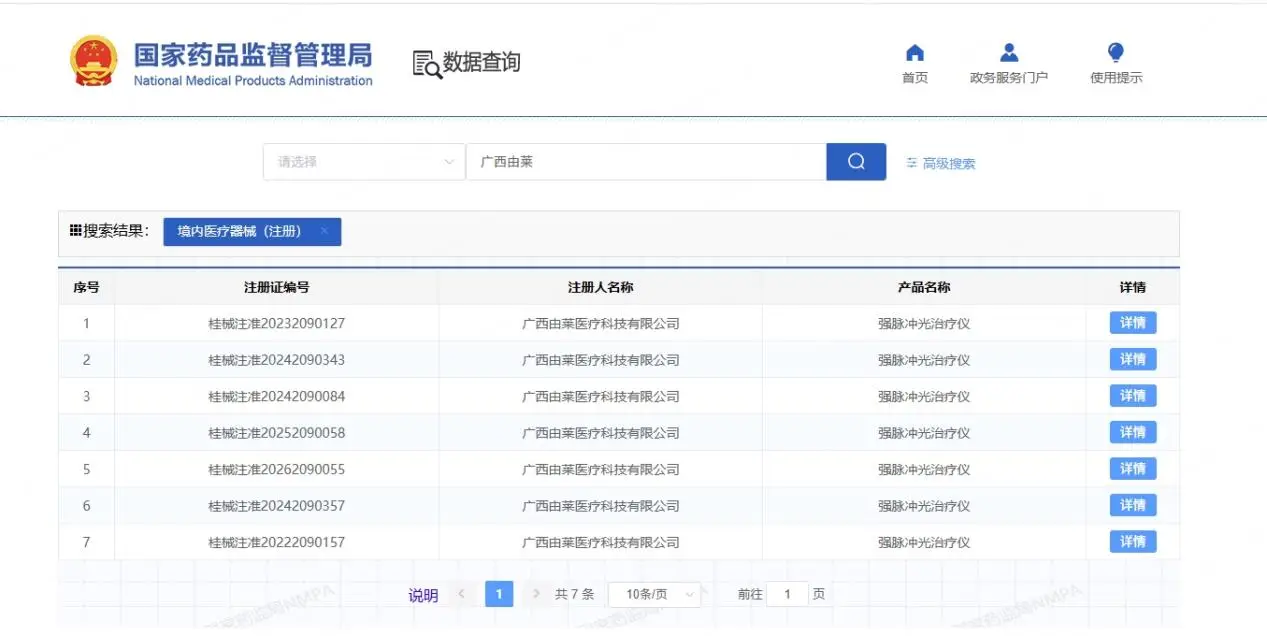
Task: Click the grid icon beside 搜索结果
Action: tap(75, 231)
